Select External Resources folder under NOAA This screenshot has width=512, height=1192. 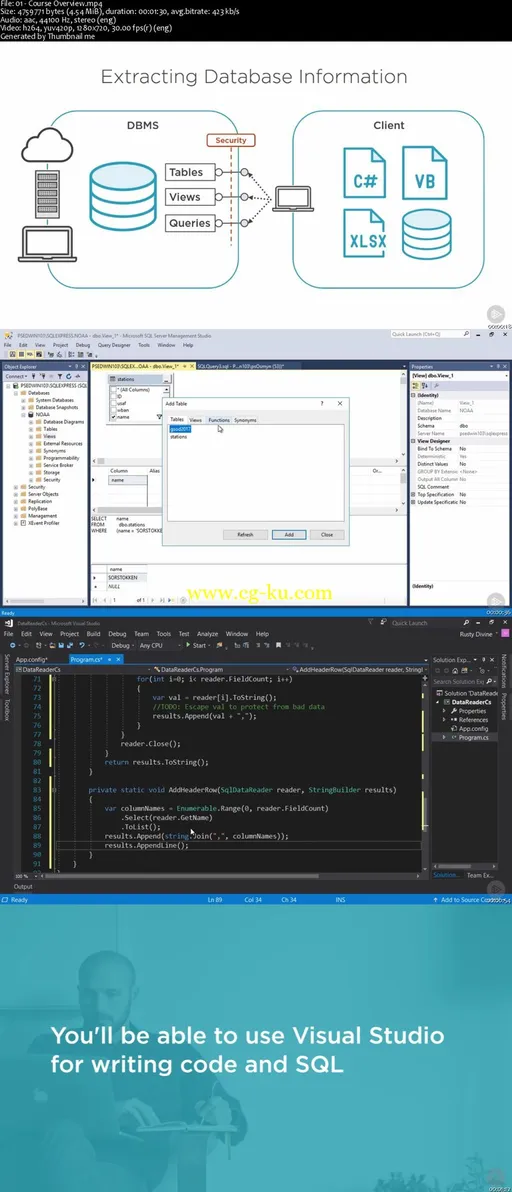62,443
